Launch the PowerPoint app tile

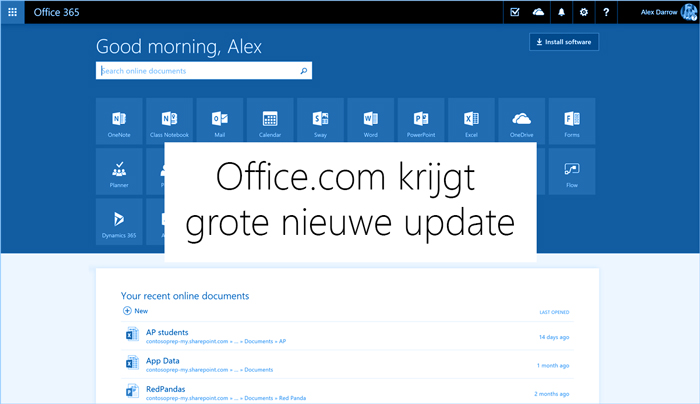click(421, 121)
